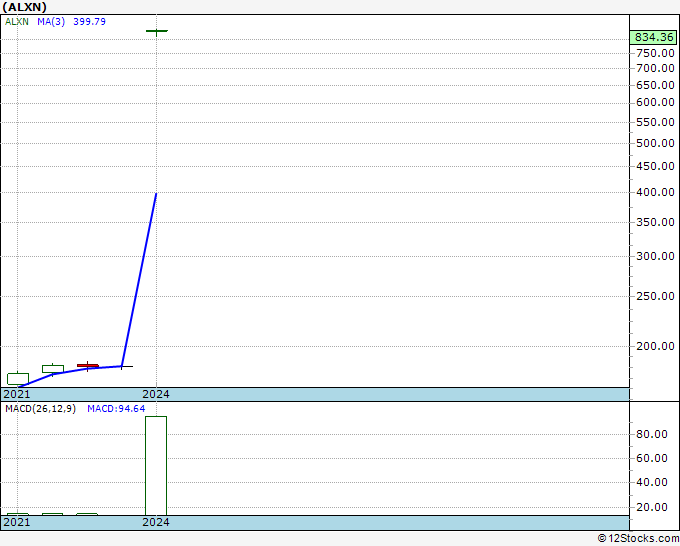Open the 12Stocks.com copyright link
680x546 pixels.
638,539
